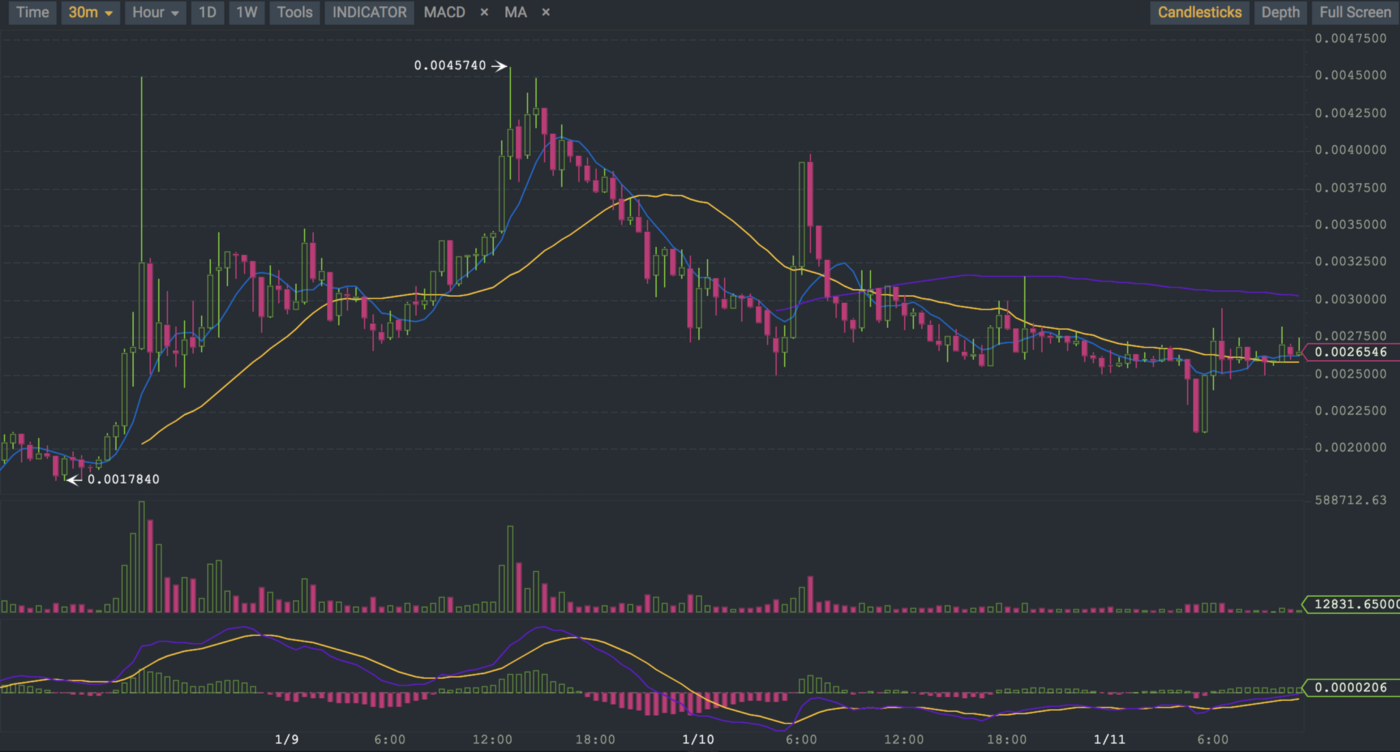Click the 0.0040000 price axis label
The width and height of the screenshot is (1400, 752).
click(x=1351, y=151)
